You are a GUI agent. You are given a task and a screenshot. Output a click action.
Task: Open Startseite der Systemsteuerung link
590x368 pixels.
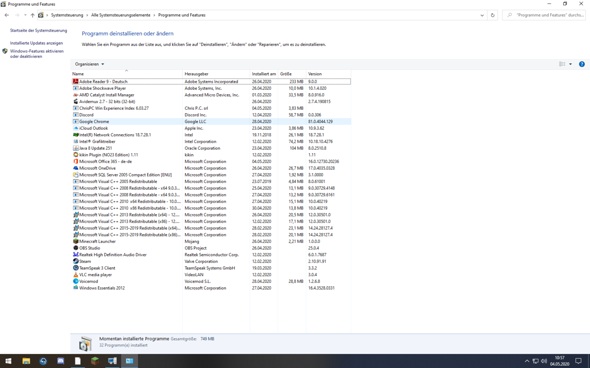tap(38, 30)
